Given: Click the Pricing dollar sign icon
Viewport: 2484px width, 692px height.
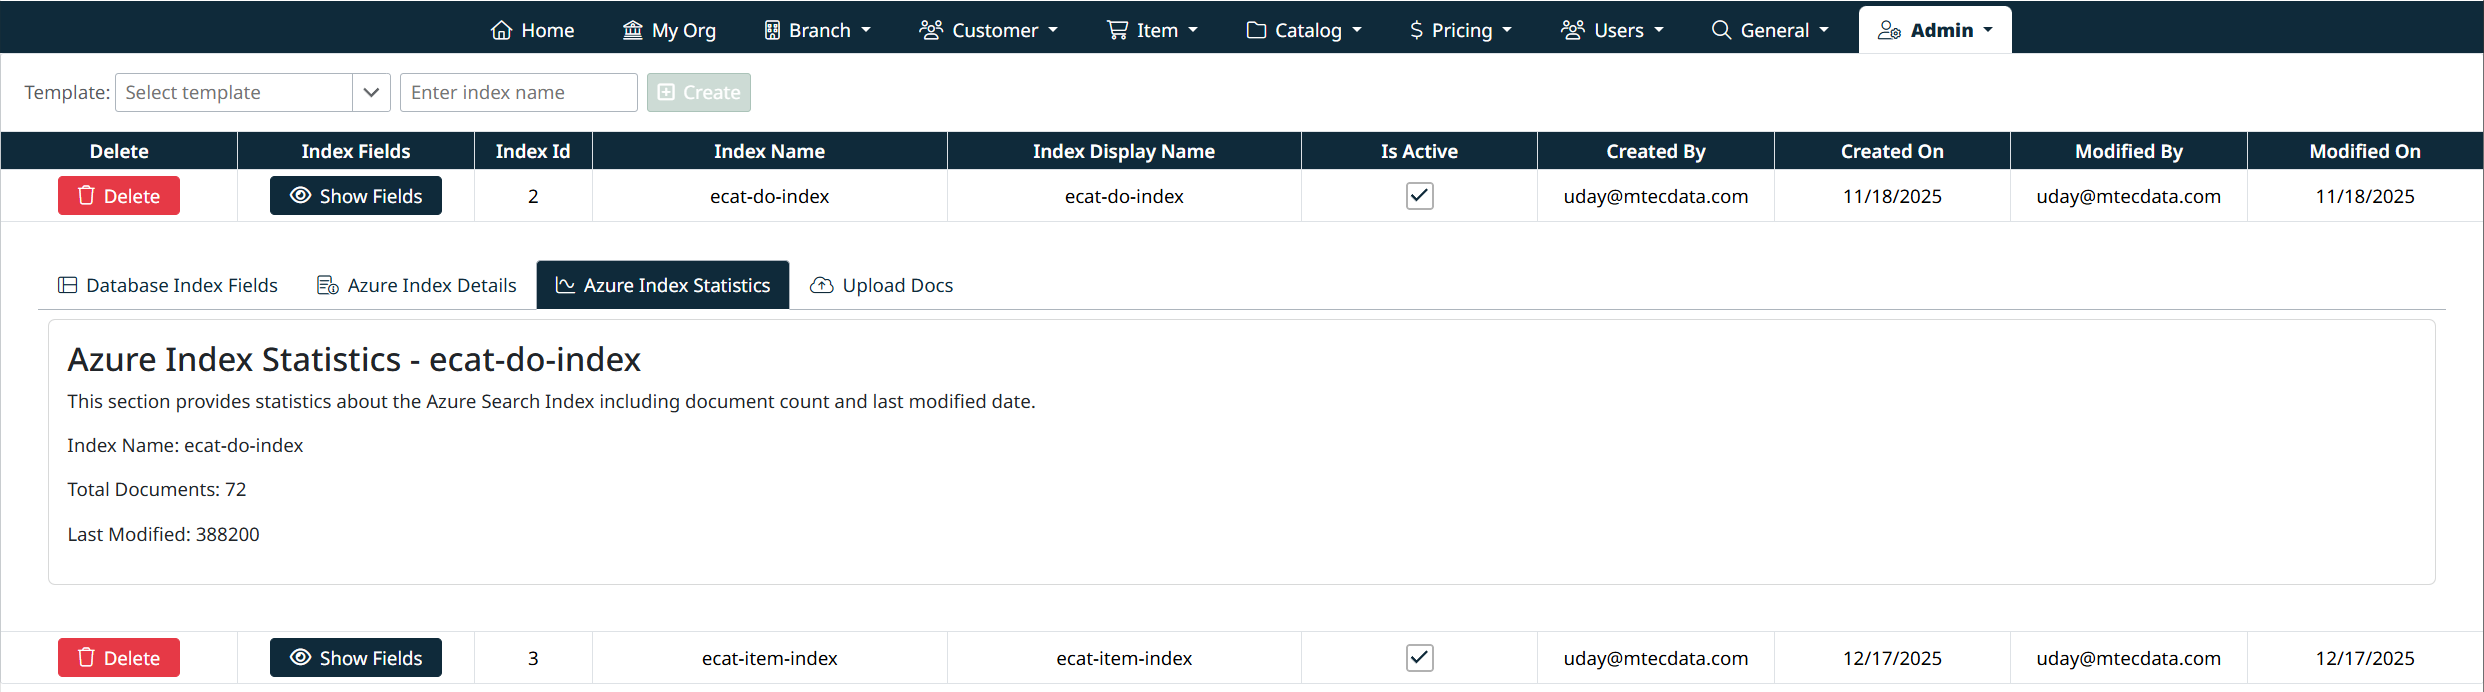Looking at the screenshot, I should pyautogui.click(x=1416, y=30).
